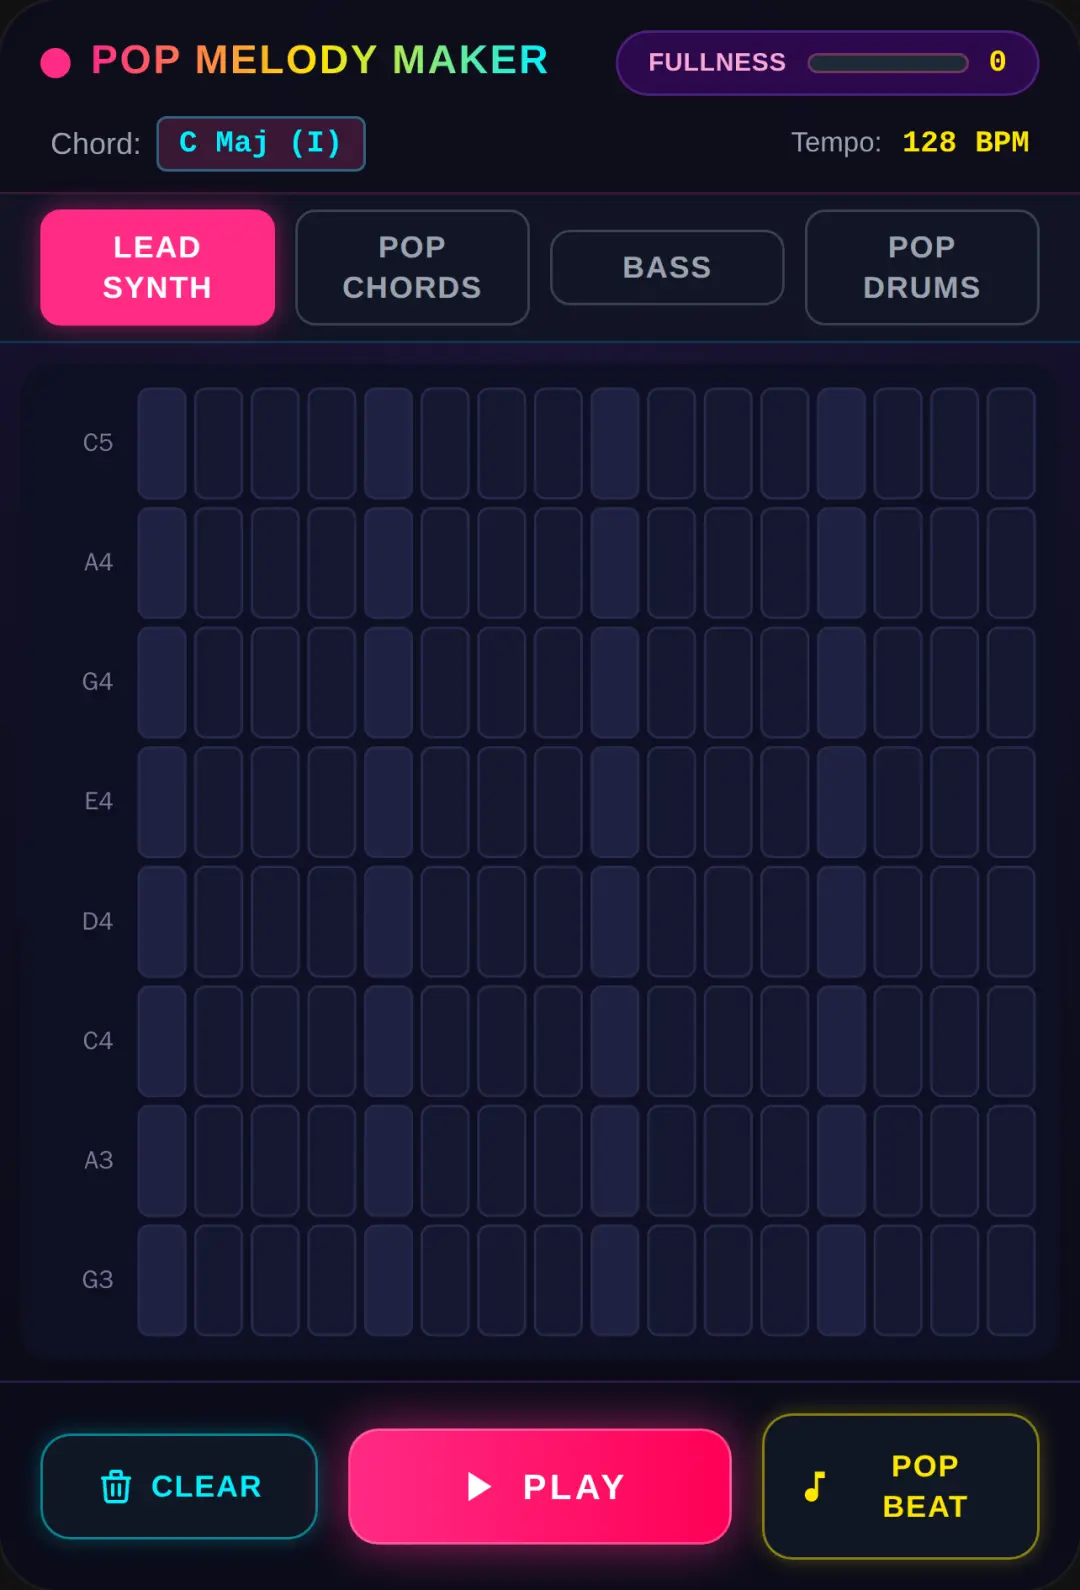Viewport: 1080px width, 1590px height.
Task: Toggle the second step cell in the A4 row
Action: click(219, 563)
